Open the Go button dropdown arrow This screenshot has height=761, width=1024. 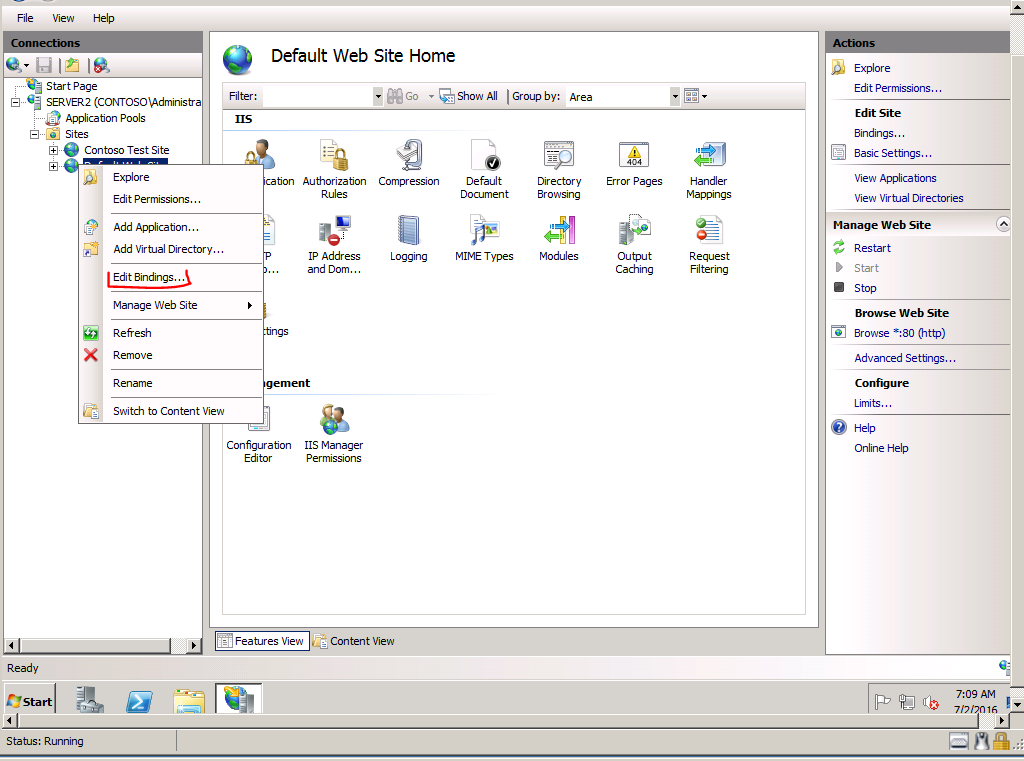[x=431, y=97]
